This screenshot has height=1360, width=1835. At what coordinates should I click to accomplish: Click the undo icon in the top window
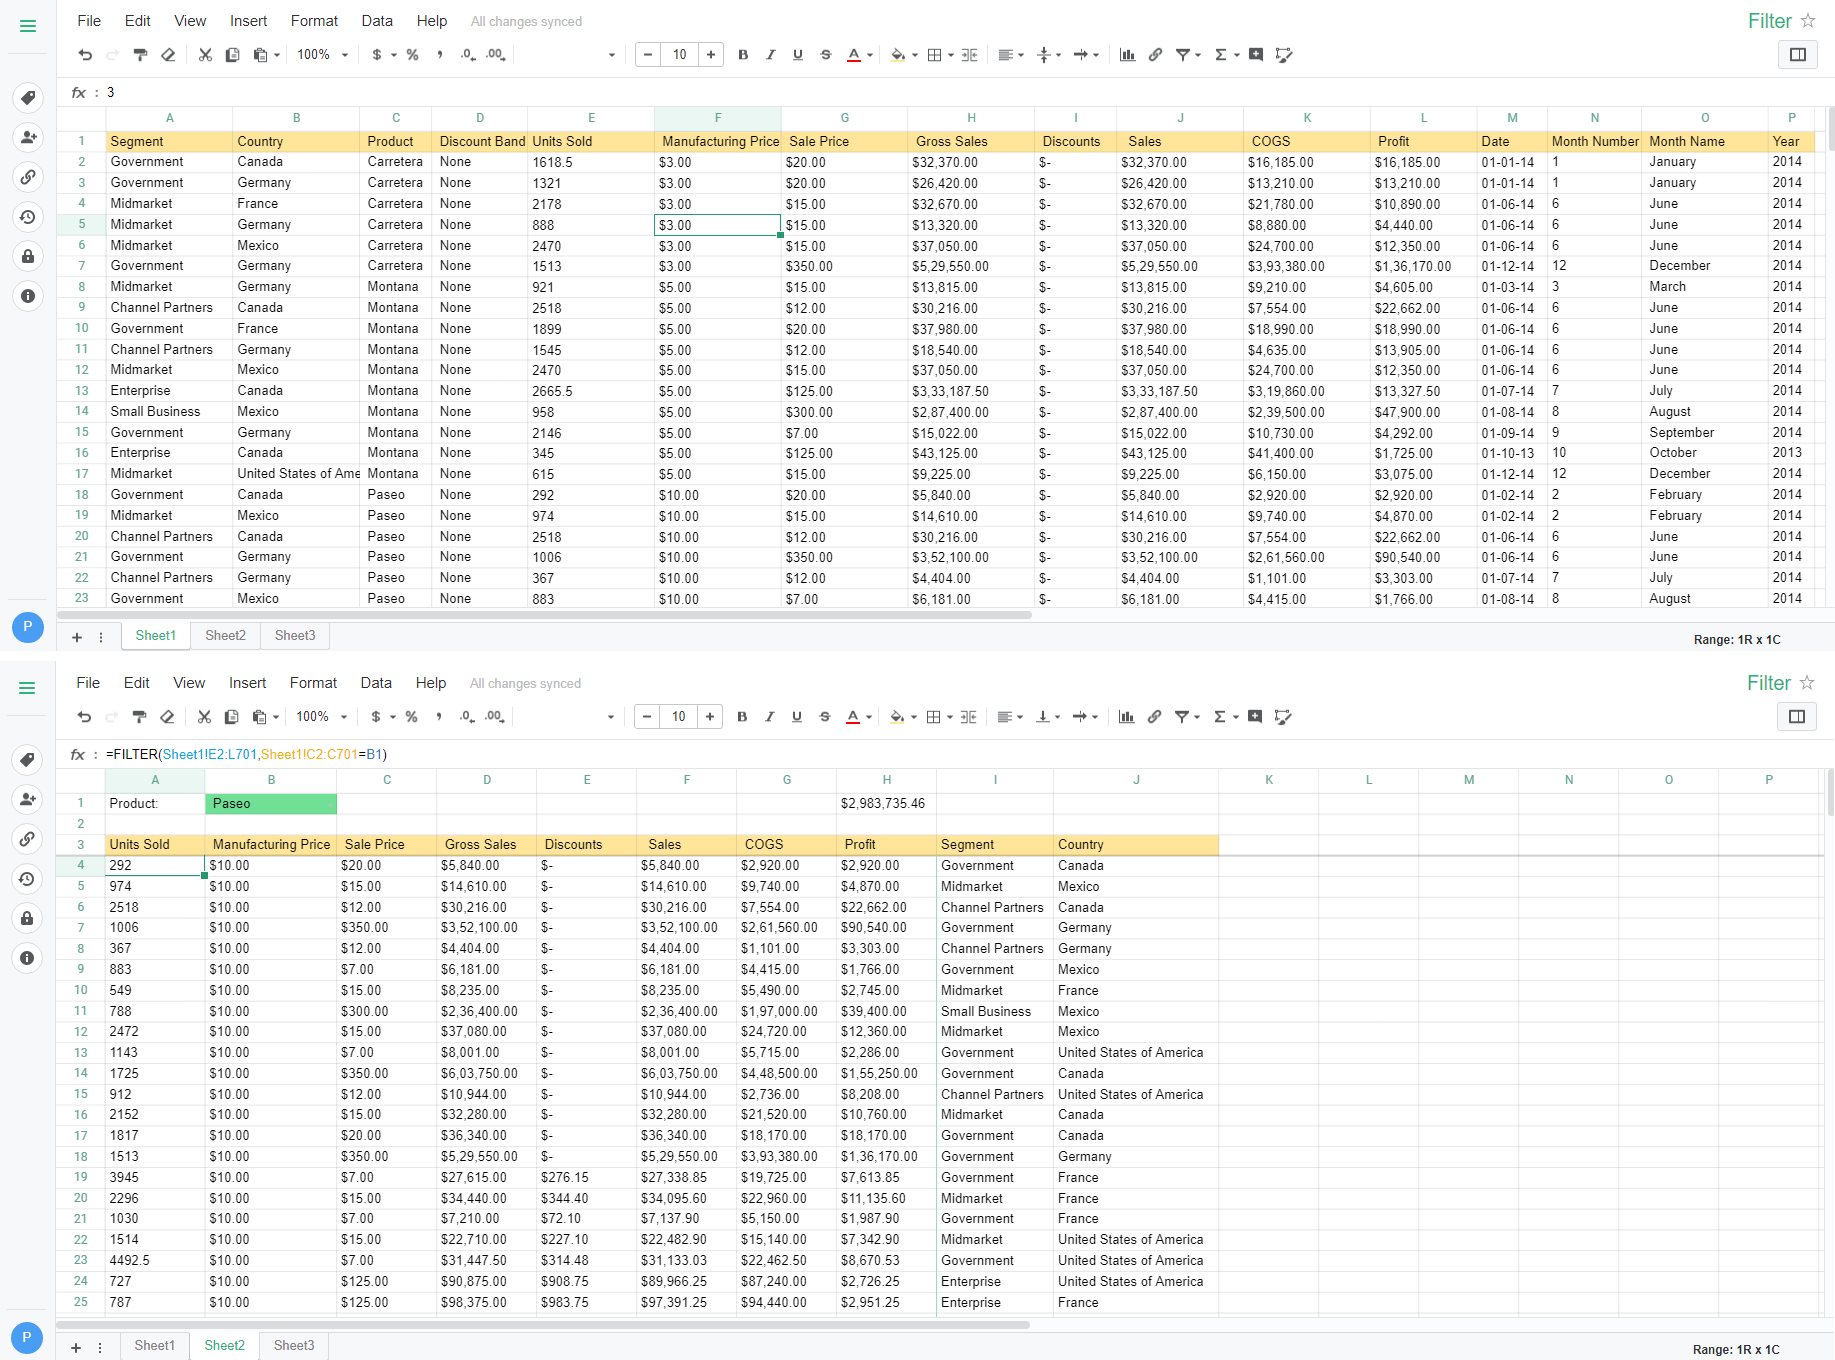(85, 55)
